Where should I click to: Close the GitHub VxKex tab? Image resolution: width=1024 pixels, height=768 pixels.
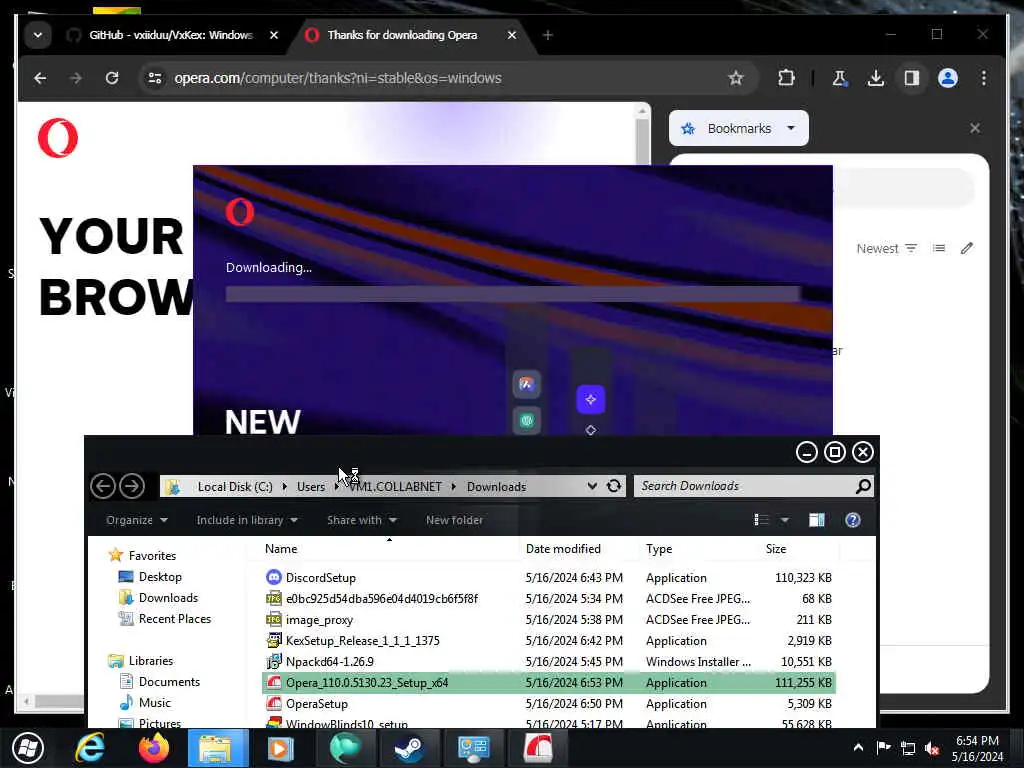click(x=274, y=35)
